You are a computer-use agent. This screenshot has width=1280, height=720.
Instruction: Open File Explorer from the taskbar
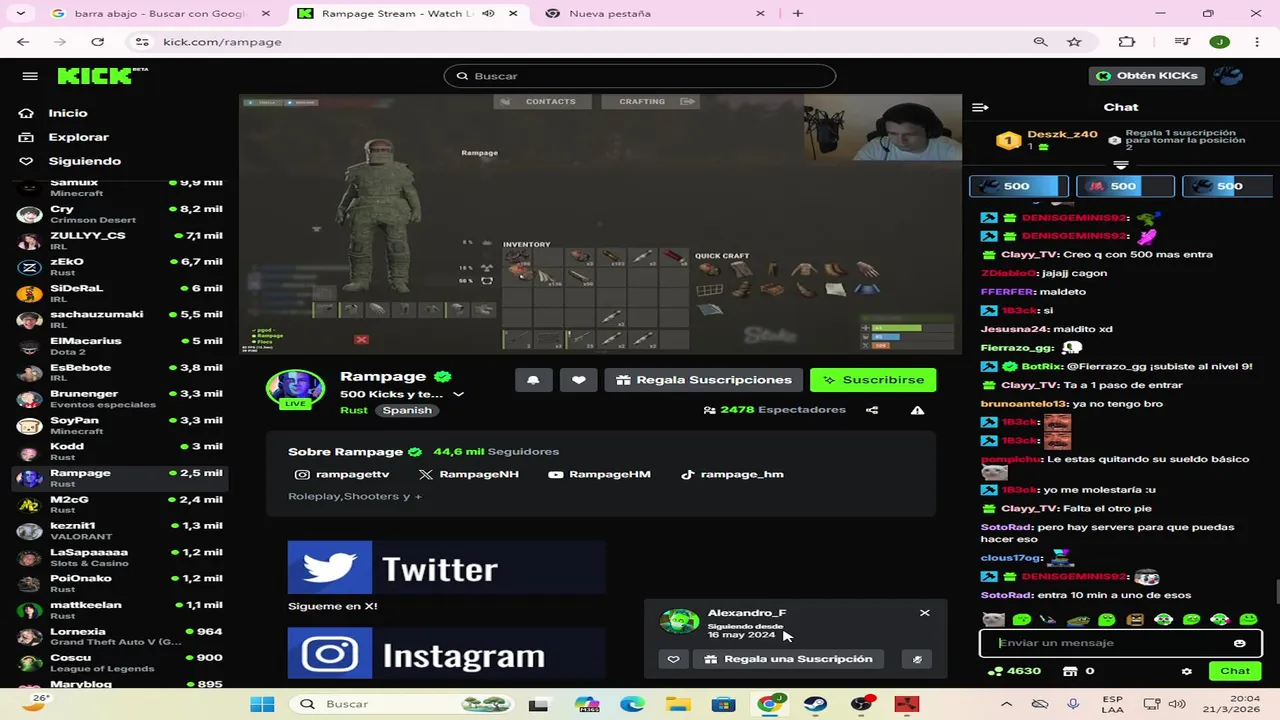click(679, 704)
